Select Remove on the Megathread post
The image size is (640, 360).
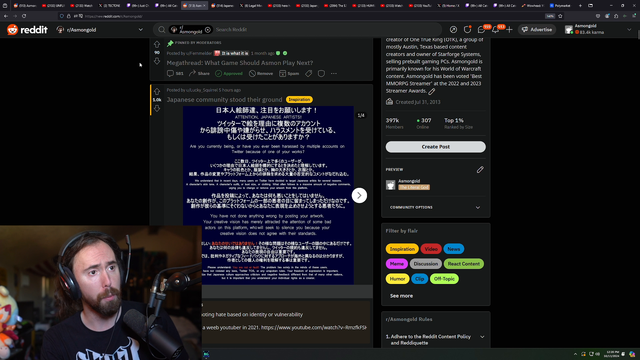pos(261,73)
